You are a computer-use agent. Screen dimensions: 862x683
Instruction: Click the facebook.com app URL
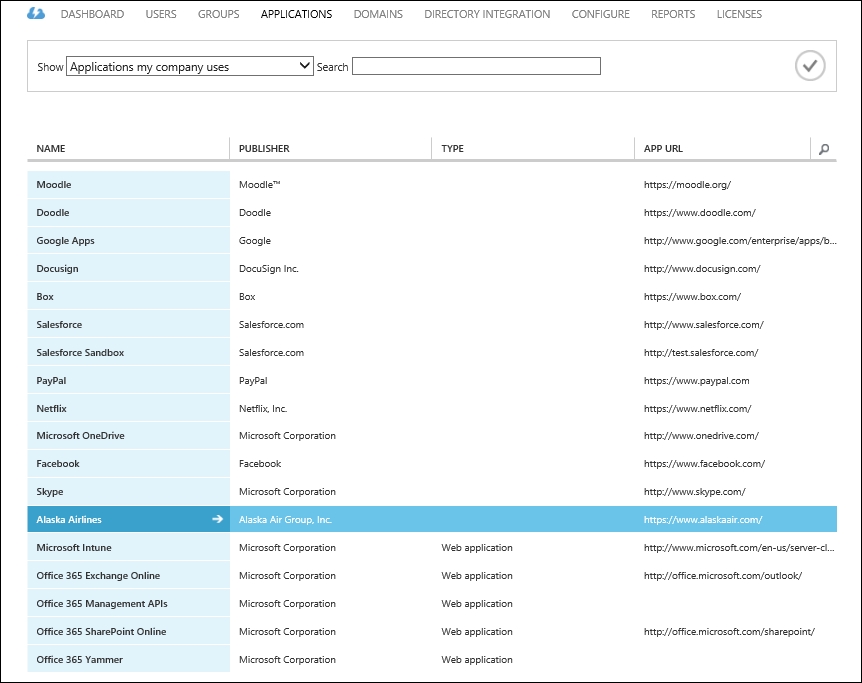704,464
